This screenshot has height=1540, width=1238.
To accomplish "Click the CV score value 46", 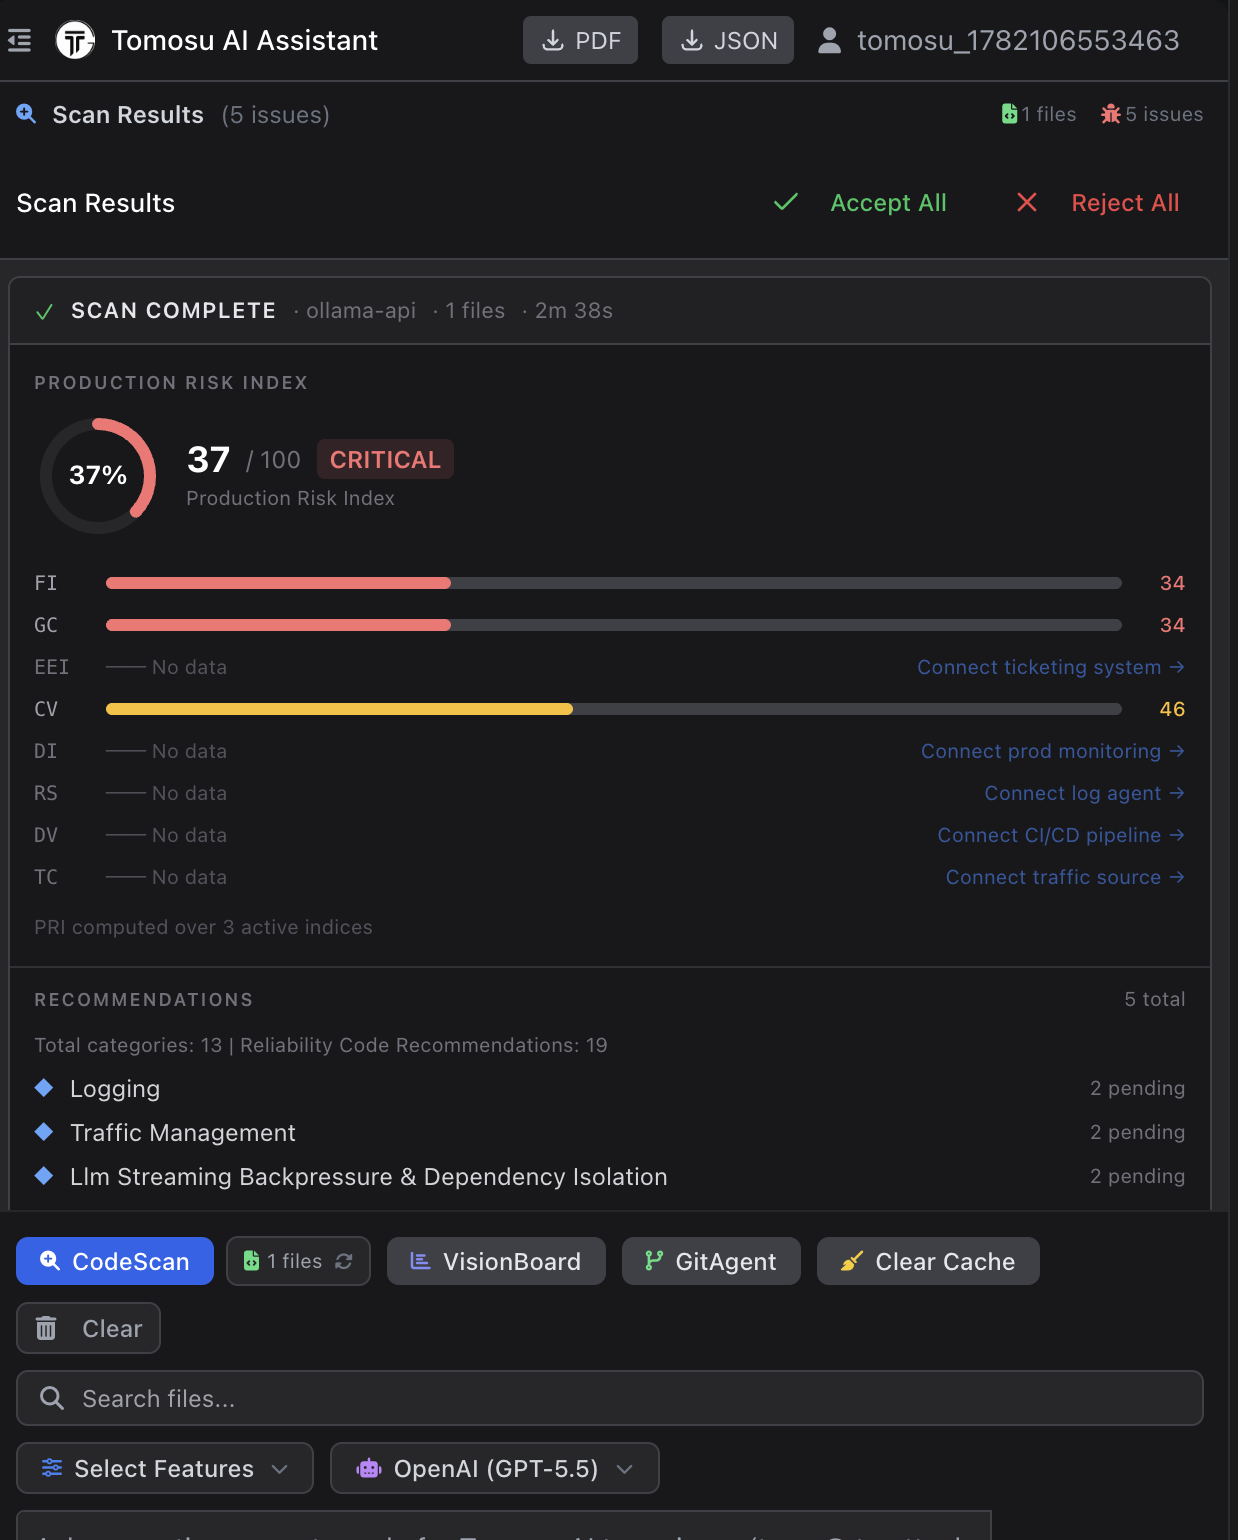I will (x=1172, y=709).
